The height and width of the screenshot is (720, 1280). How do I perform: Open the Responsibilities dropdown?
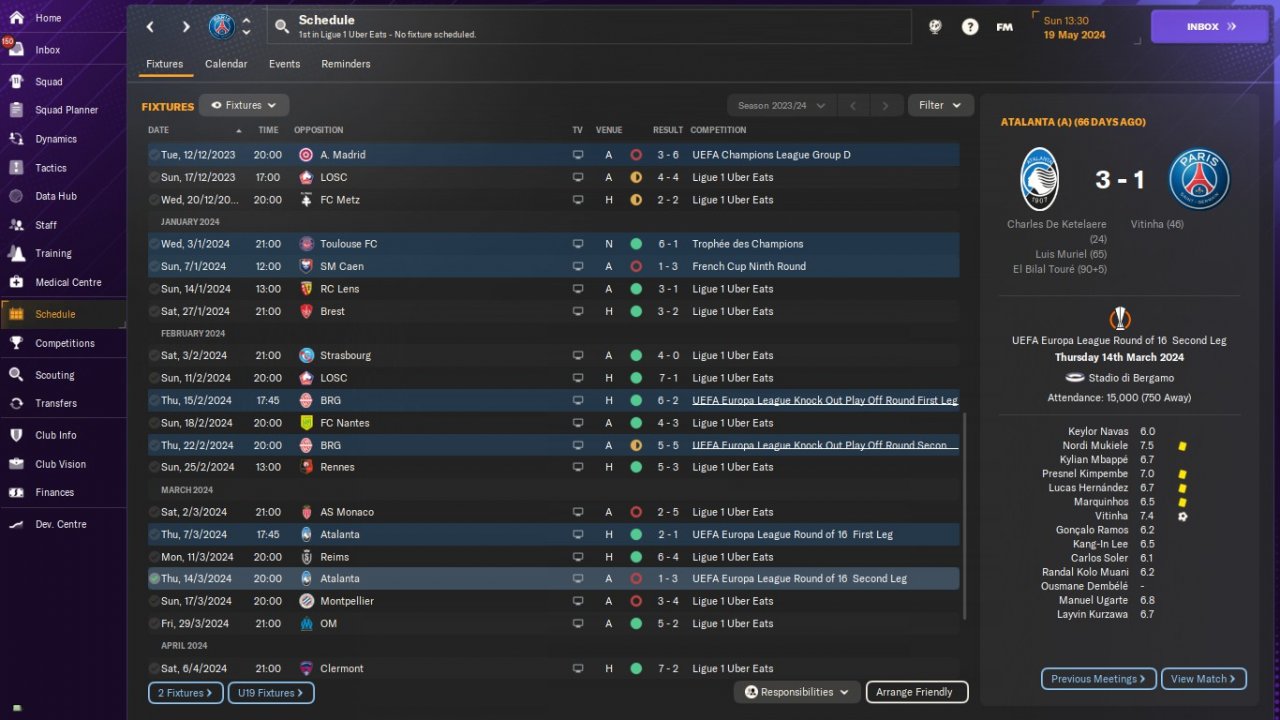click(x=796, y=692)
